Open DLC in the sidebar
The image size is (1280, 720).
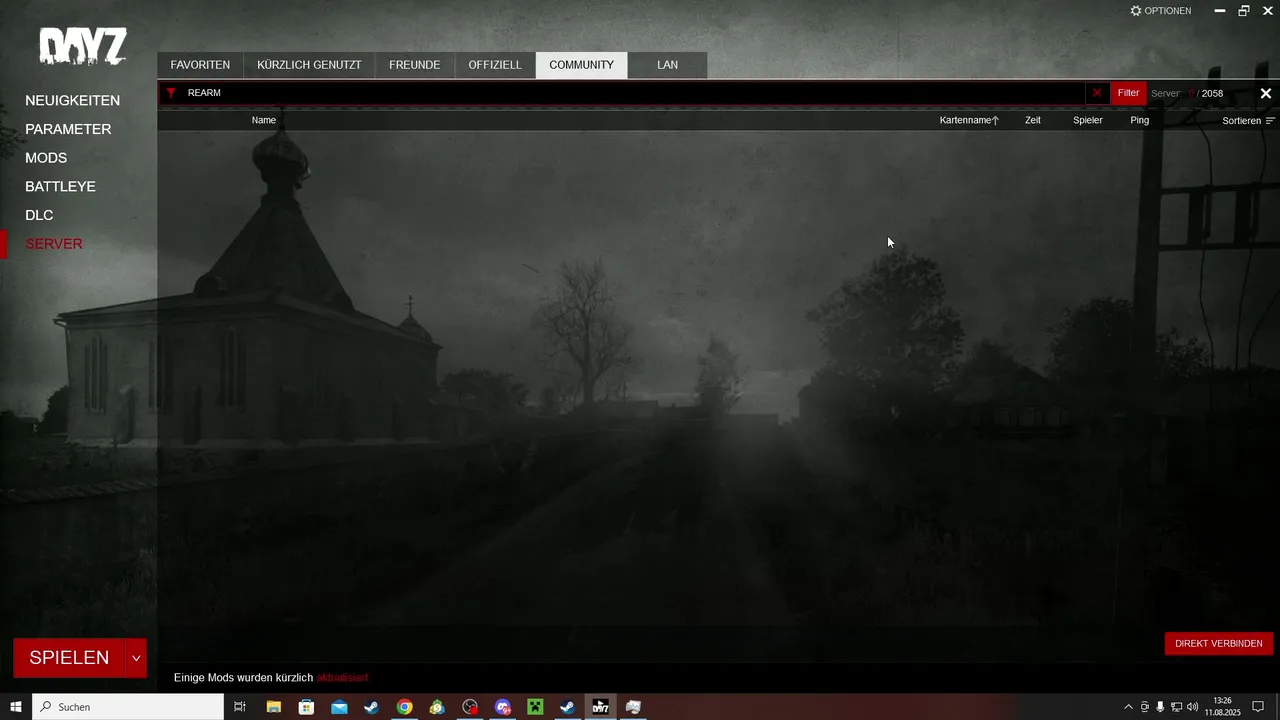tap(39, 215)
